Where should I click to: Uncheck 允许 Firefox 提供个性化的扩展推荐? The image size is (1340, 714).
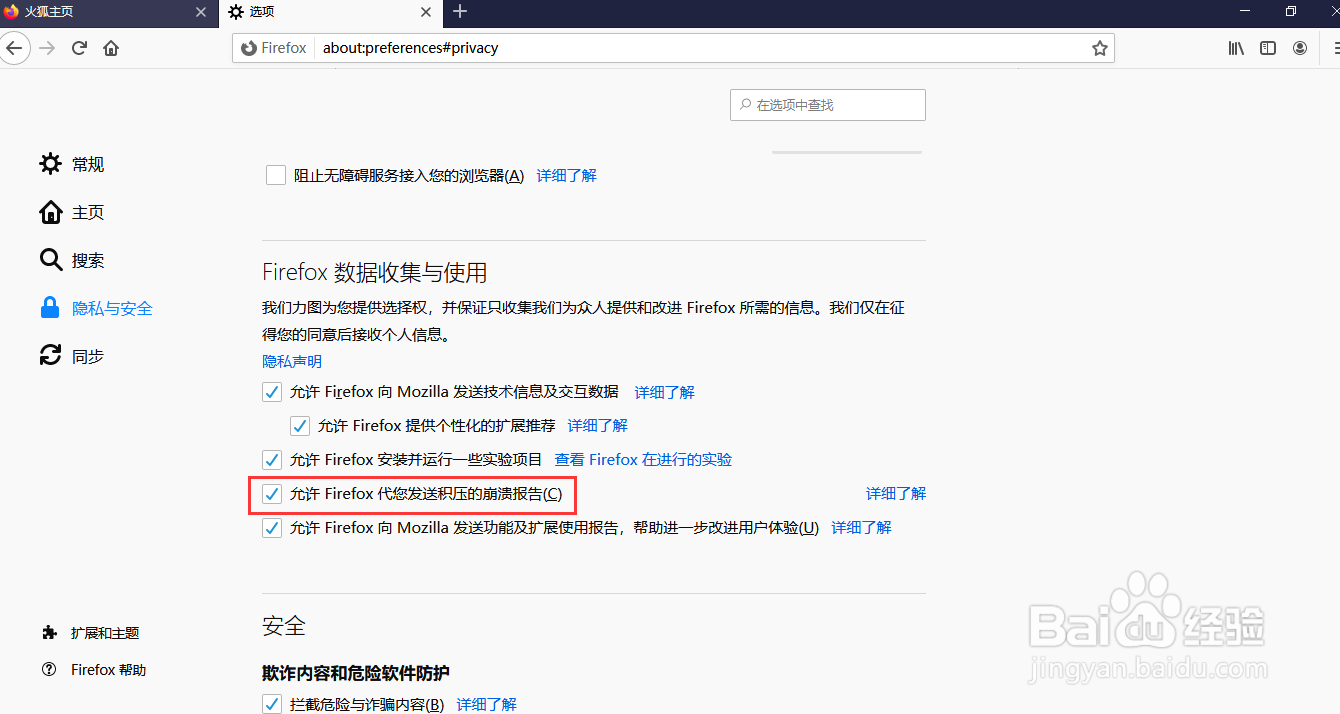(x=300, y=426)
